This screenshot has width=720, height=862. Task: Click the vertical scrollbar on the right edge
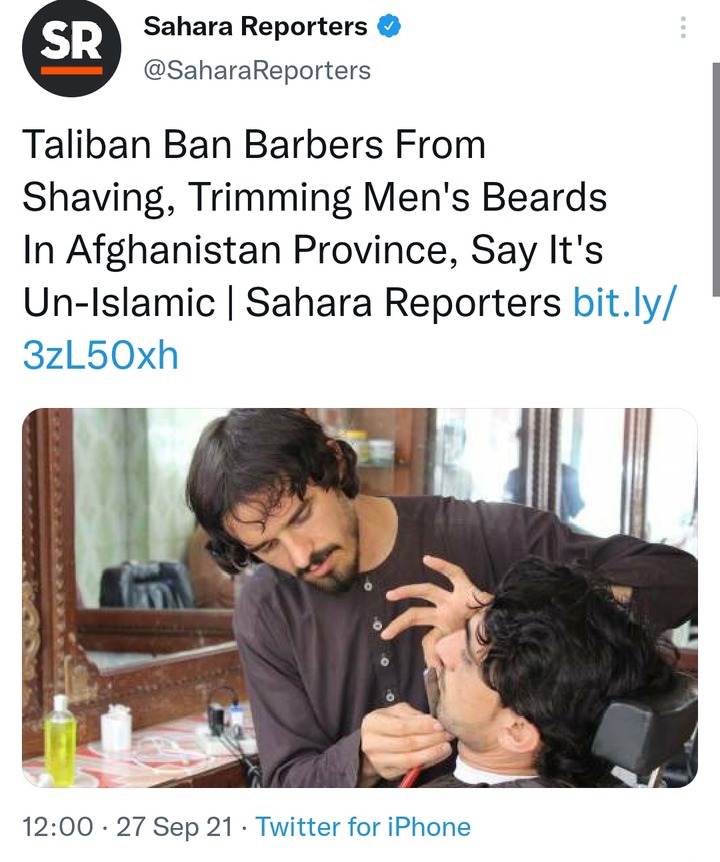716,180
